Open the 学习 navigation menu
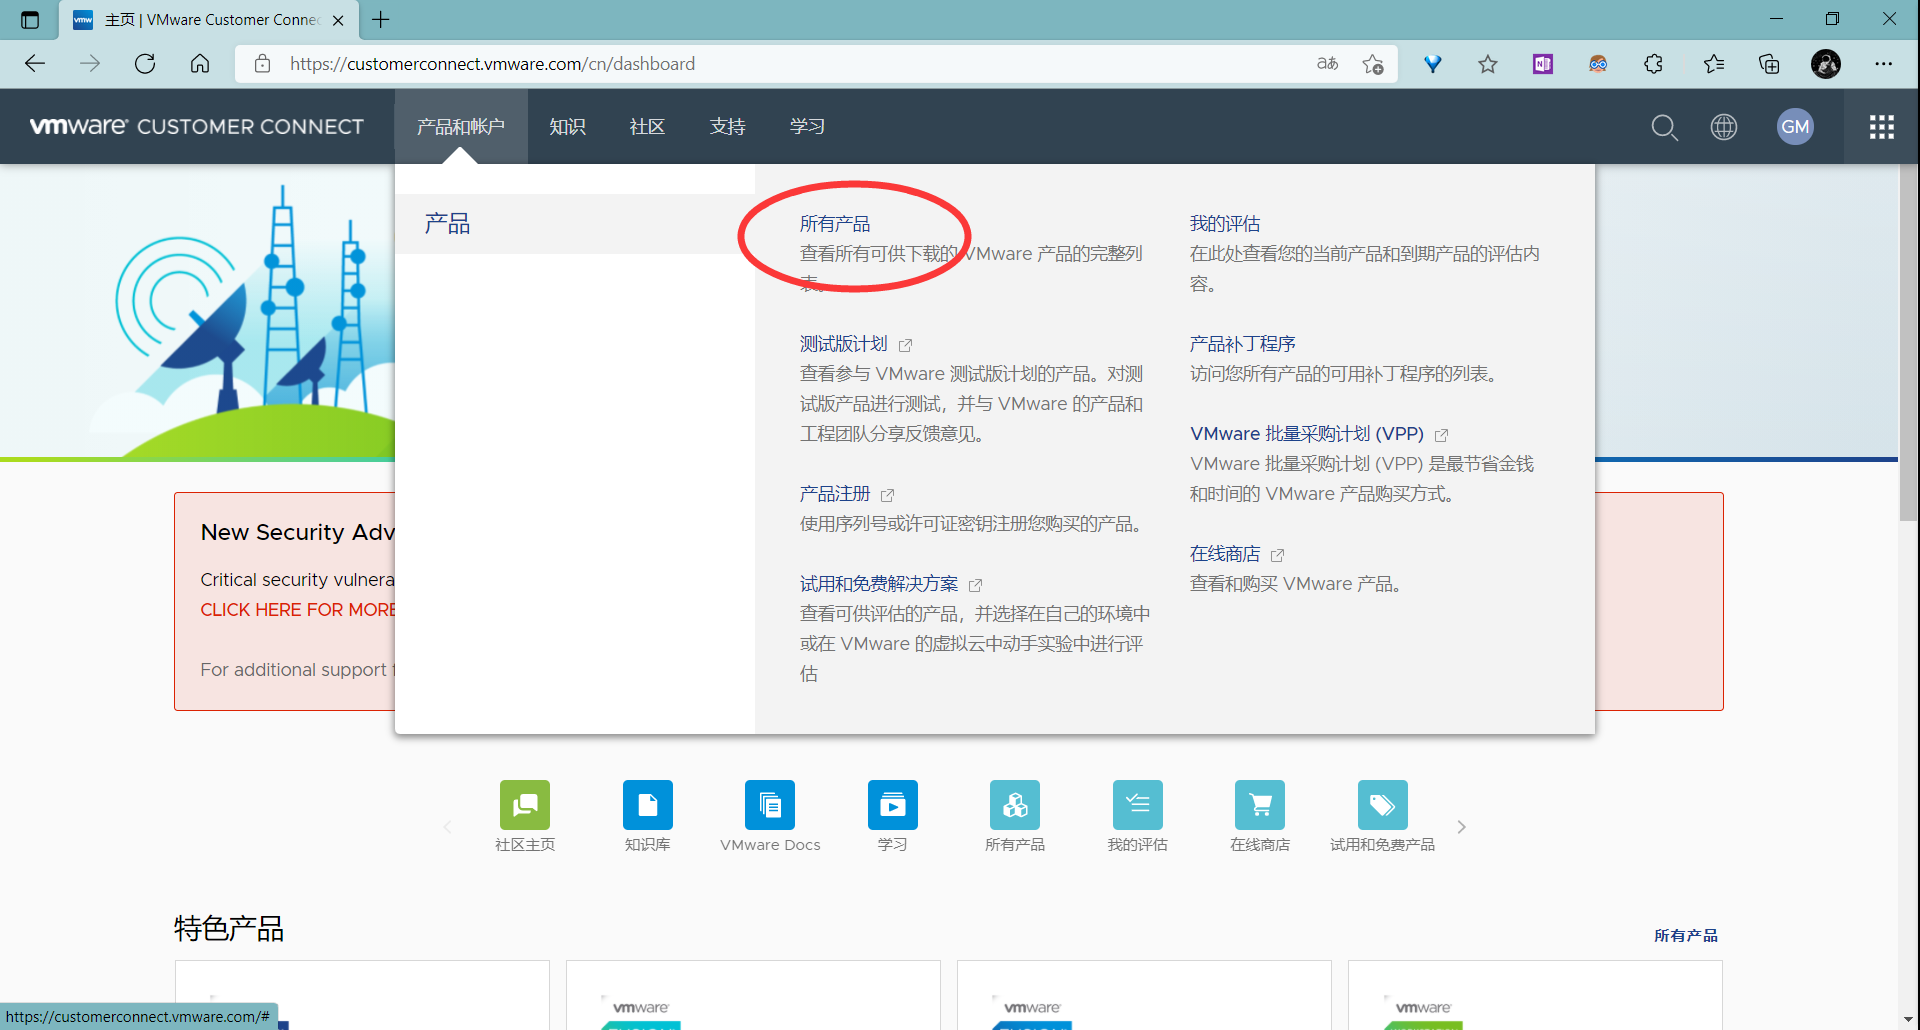 point(807,127)
